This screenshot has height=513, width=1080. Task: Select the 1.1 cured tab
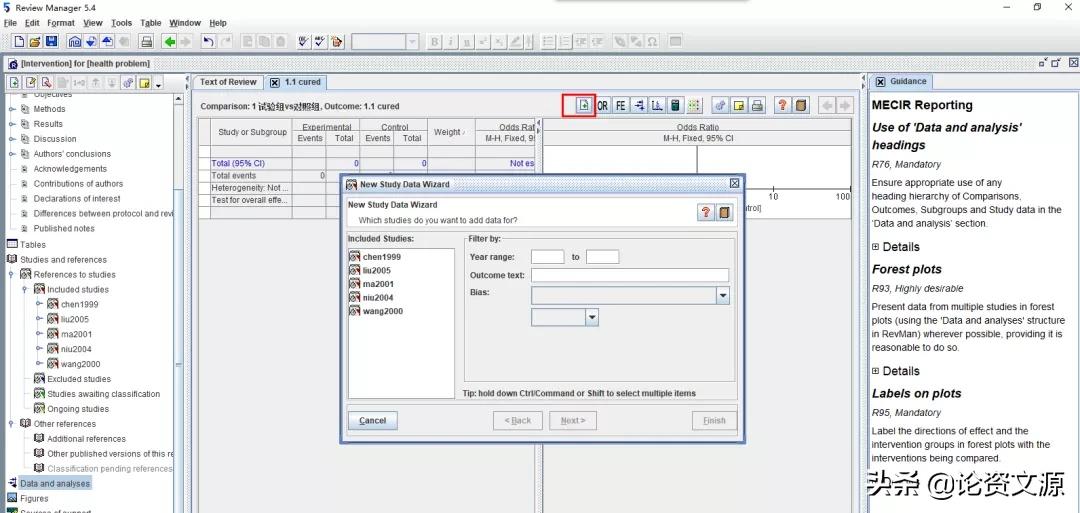297,82
